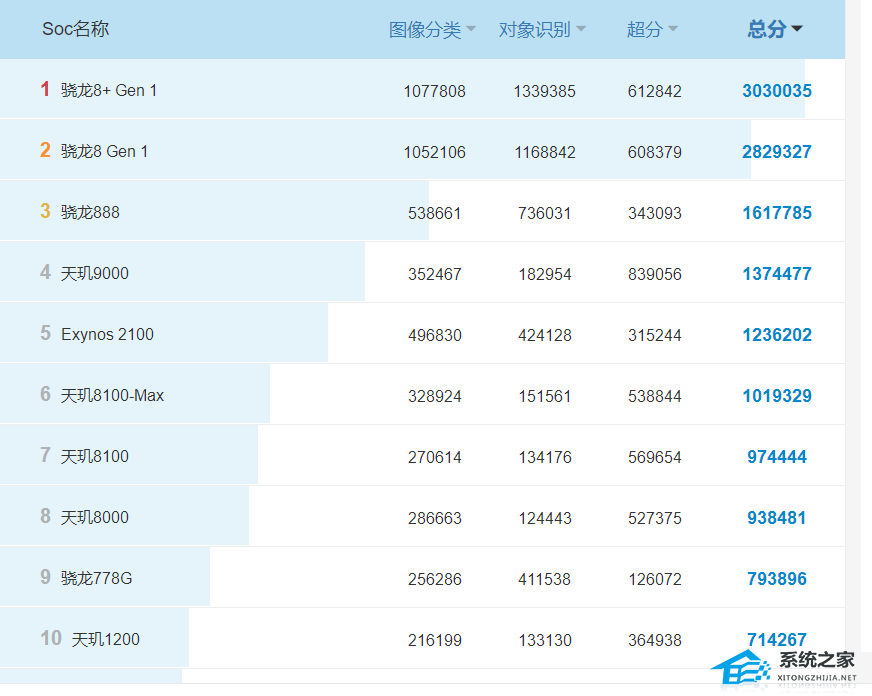
Task: Click total score 714267
Action: (777, 640)
